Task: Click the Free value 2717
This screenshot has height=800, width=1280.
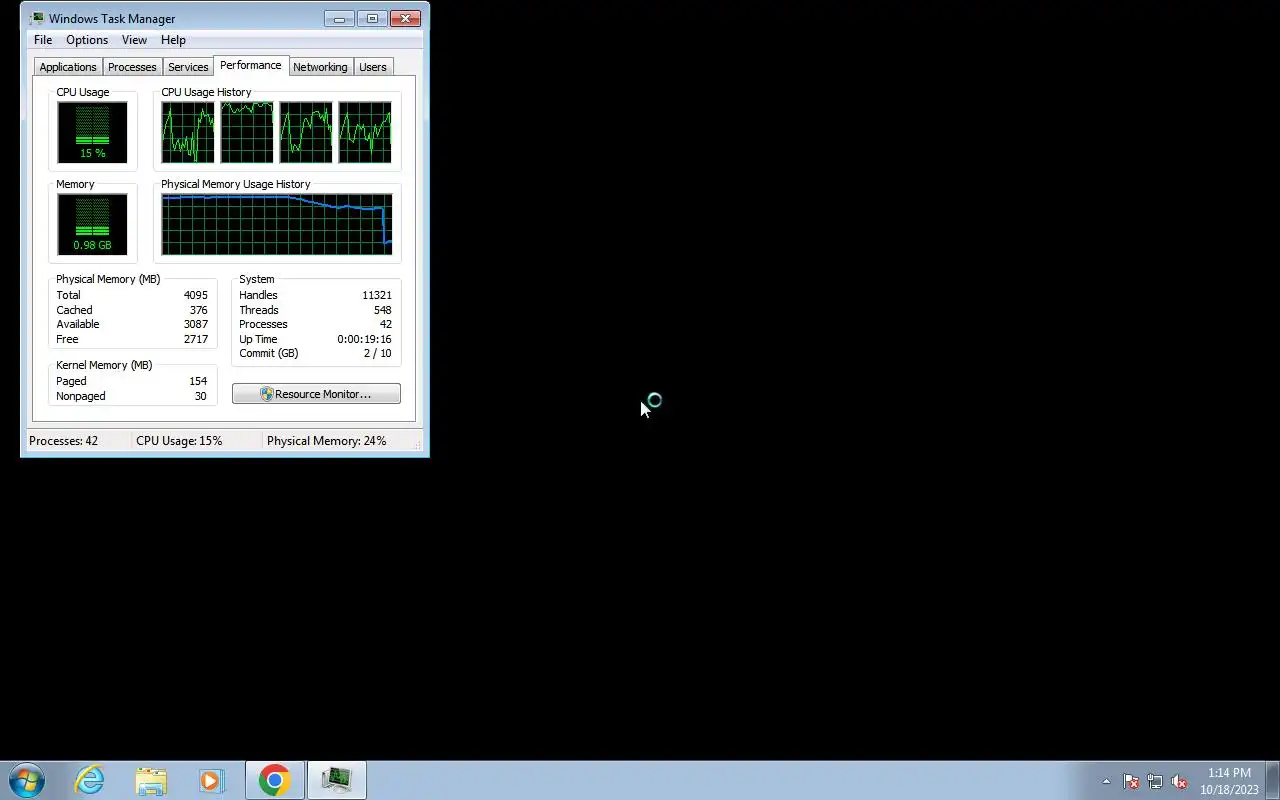Action: (x=196, y=339)
